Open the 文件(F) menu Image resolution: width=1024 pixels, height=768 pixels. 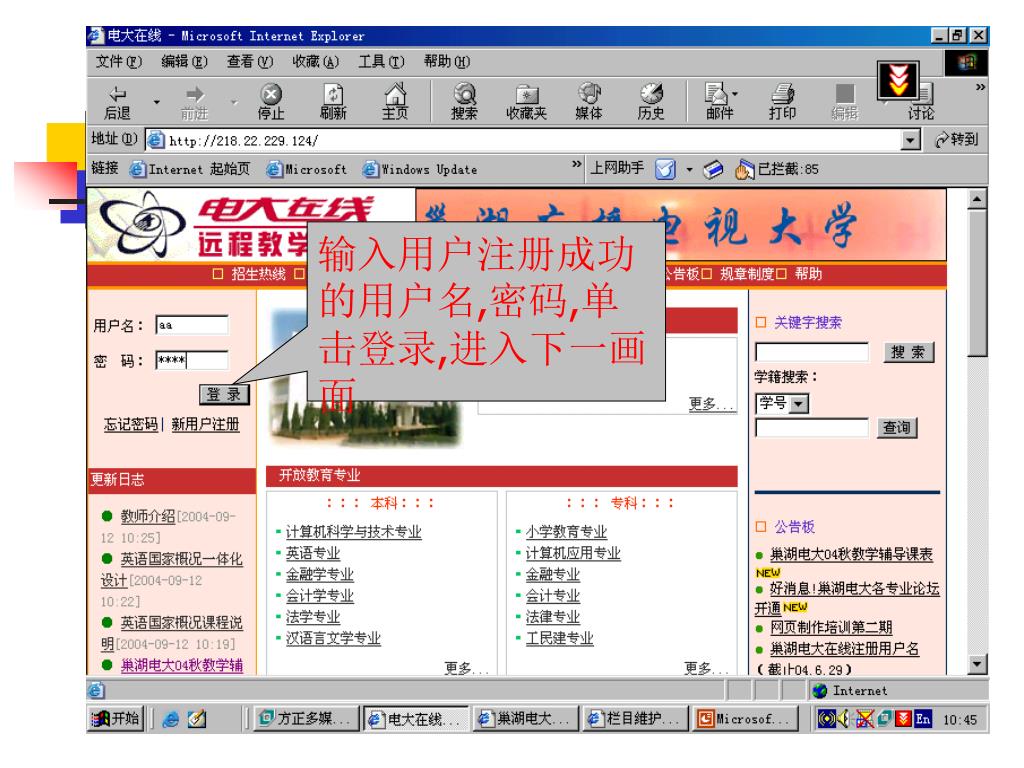pyautogui.click(x=118, y=62)
